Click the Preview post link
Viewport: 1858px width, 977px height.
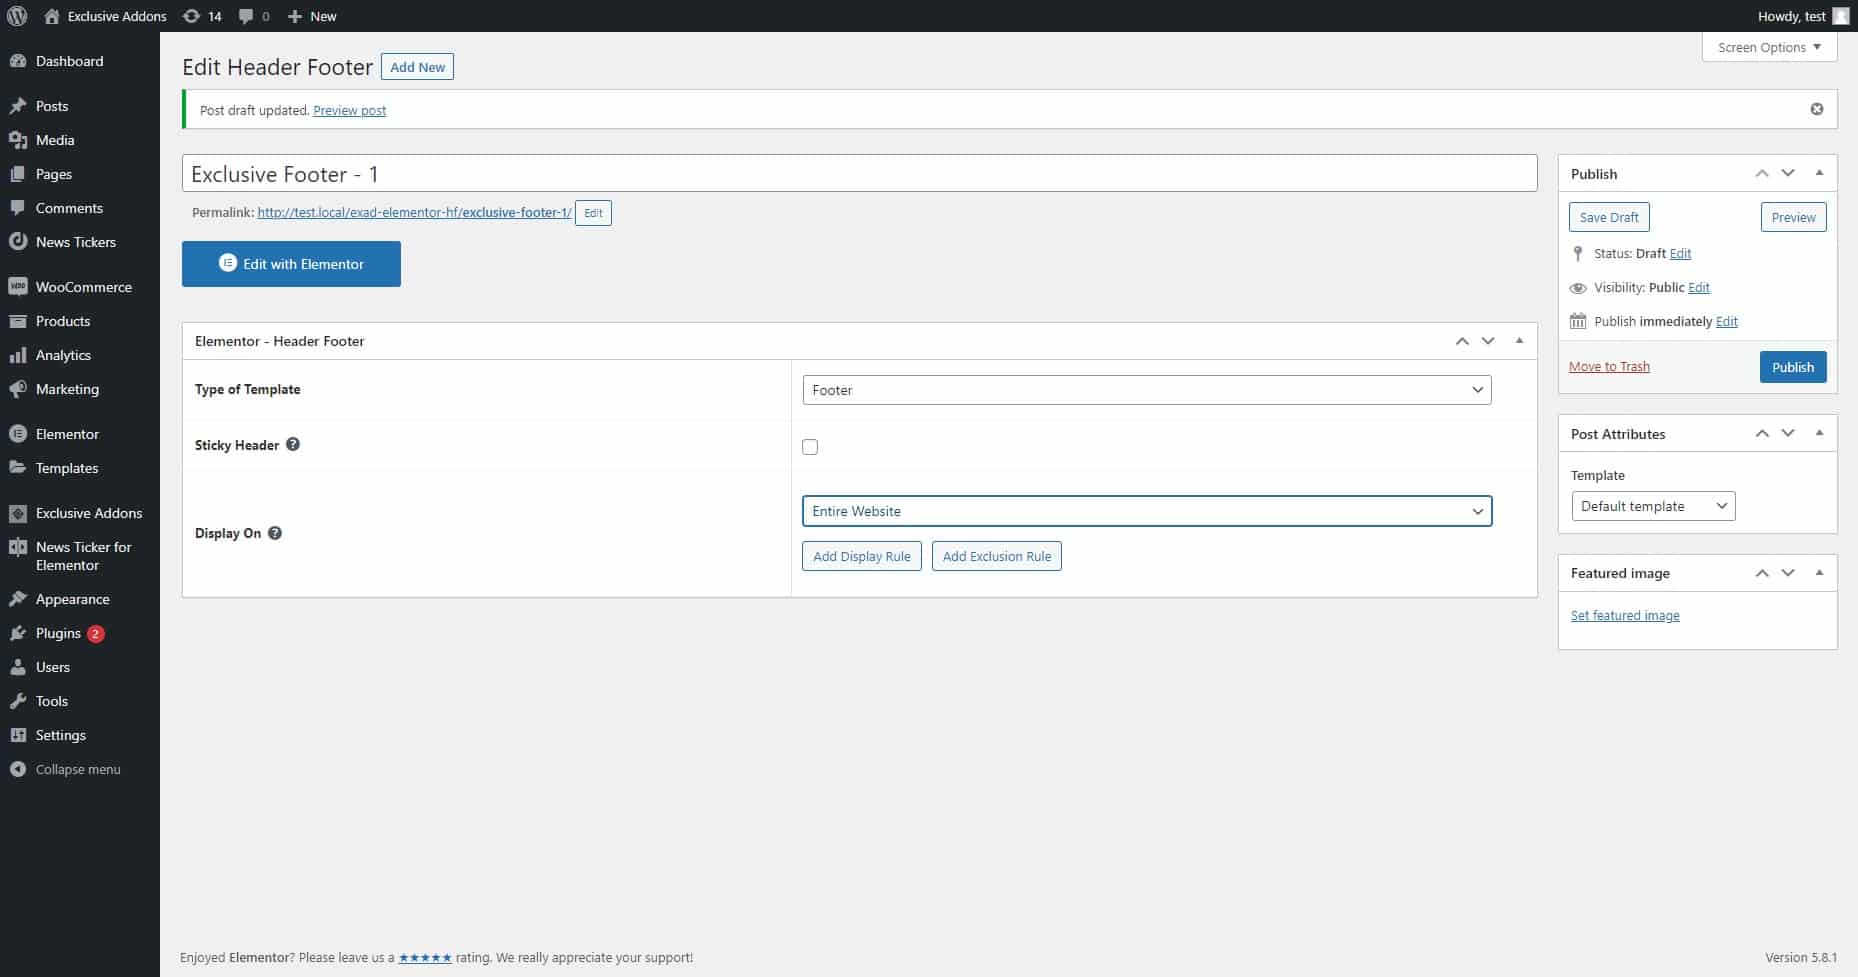350,110
